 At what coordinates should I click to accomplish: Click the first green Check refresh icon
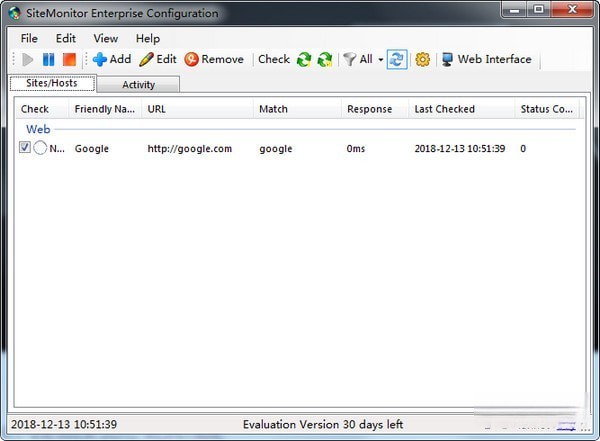tap(304, 59)
